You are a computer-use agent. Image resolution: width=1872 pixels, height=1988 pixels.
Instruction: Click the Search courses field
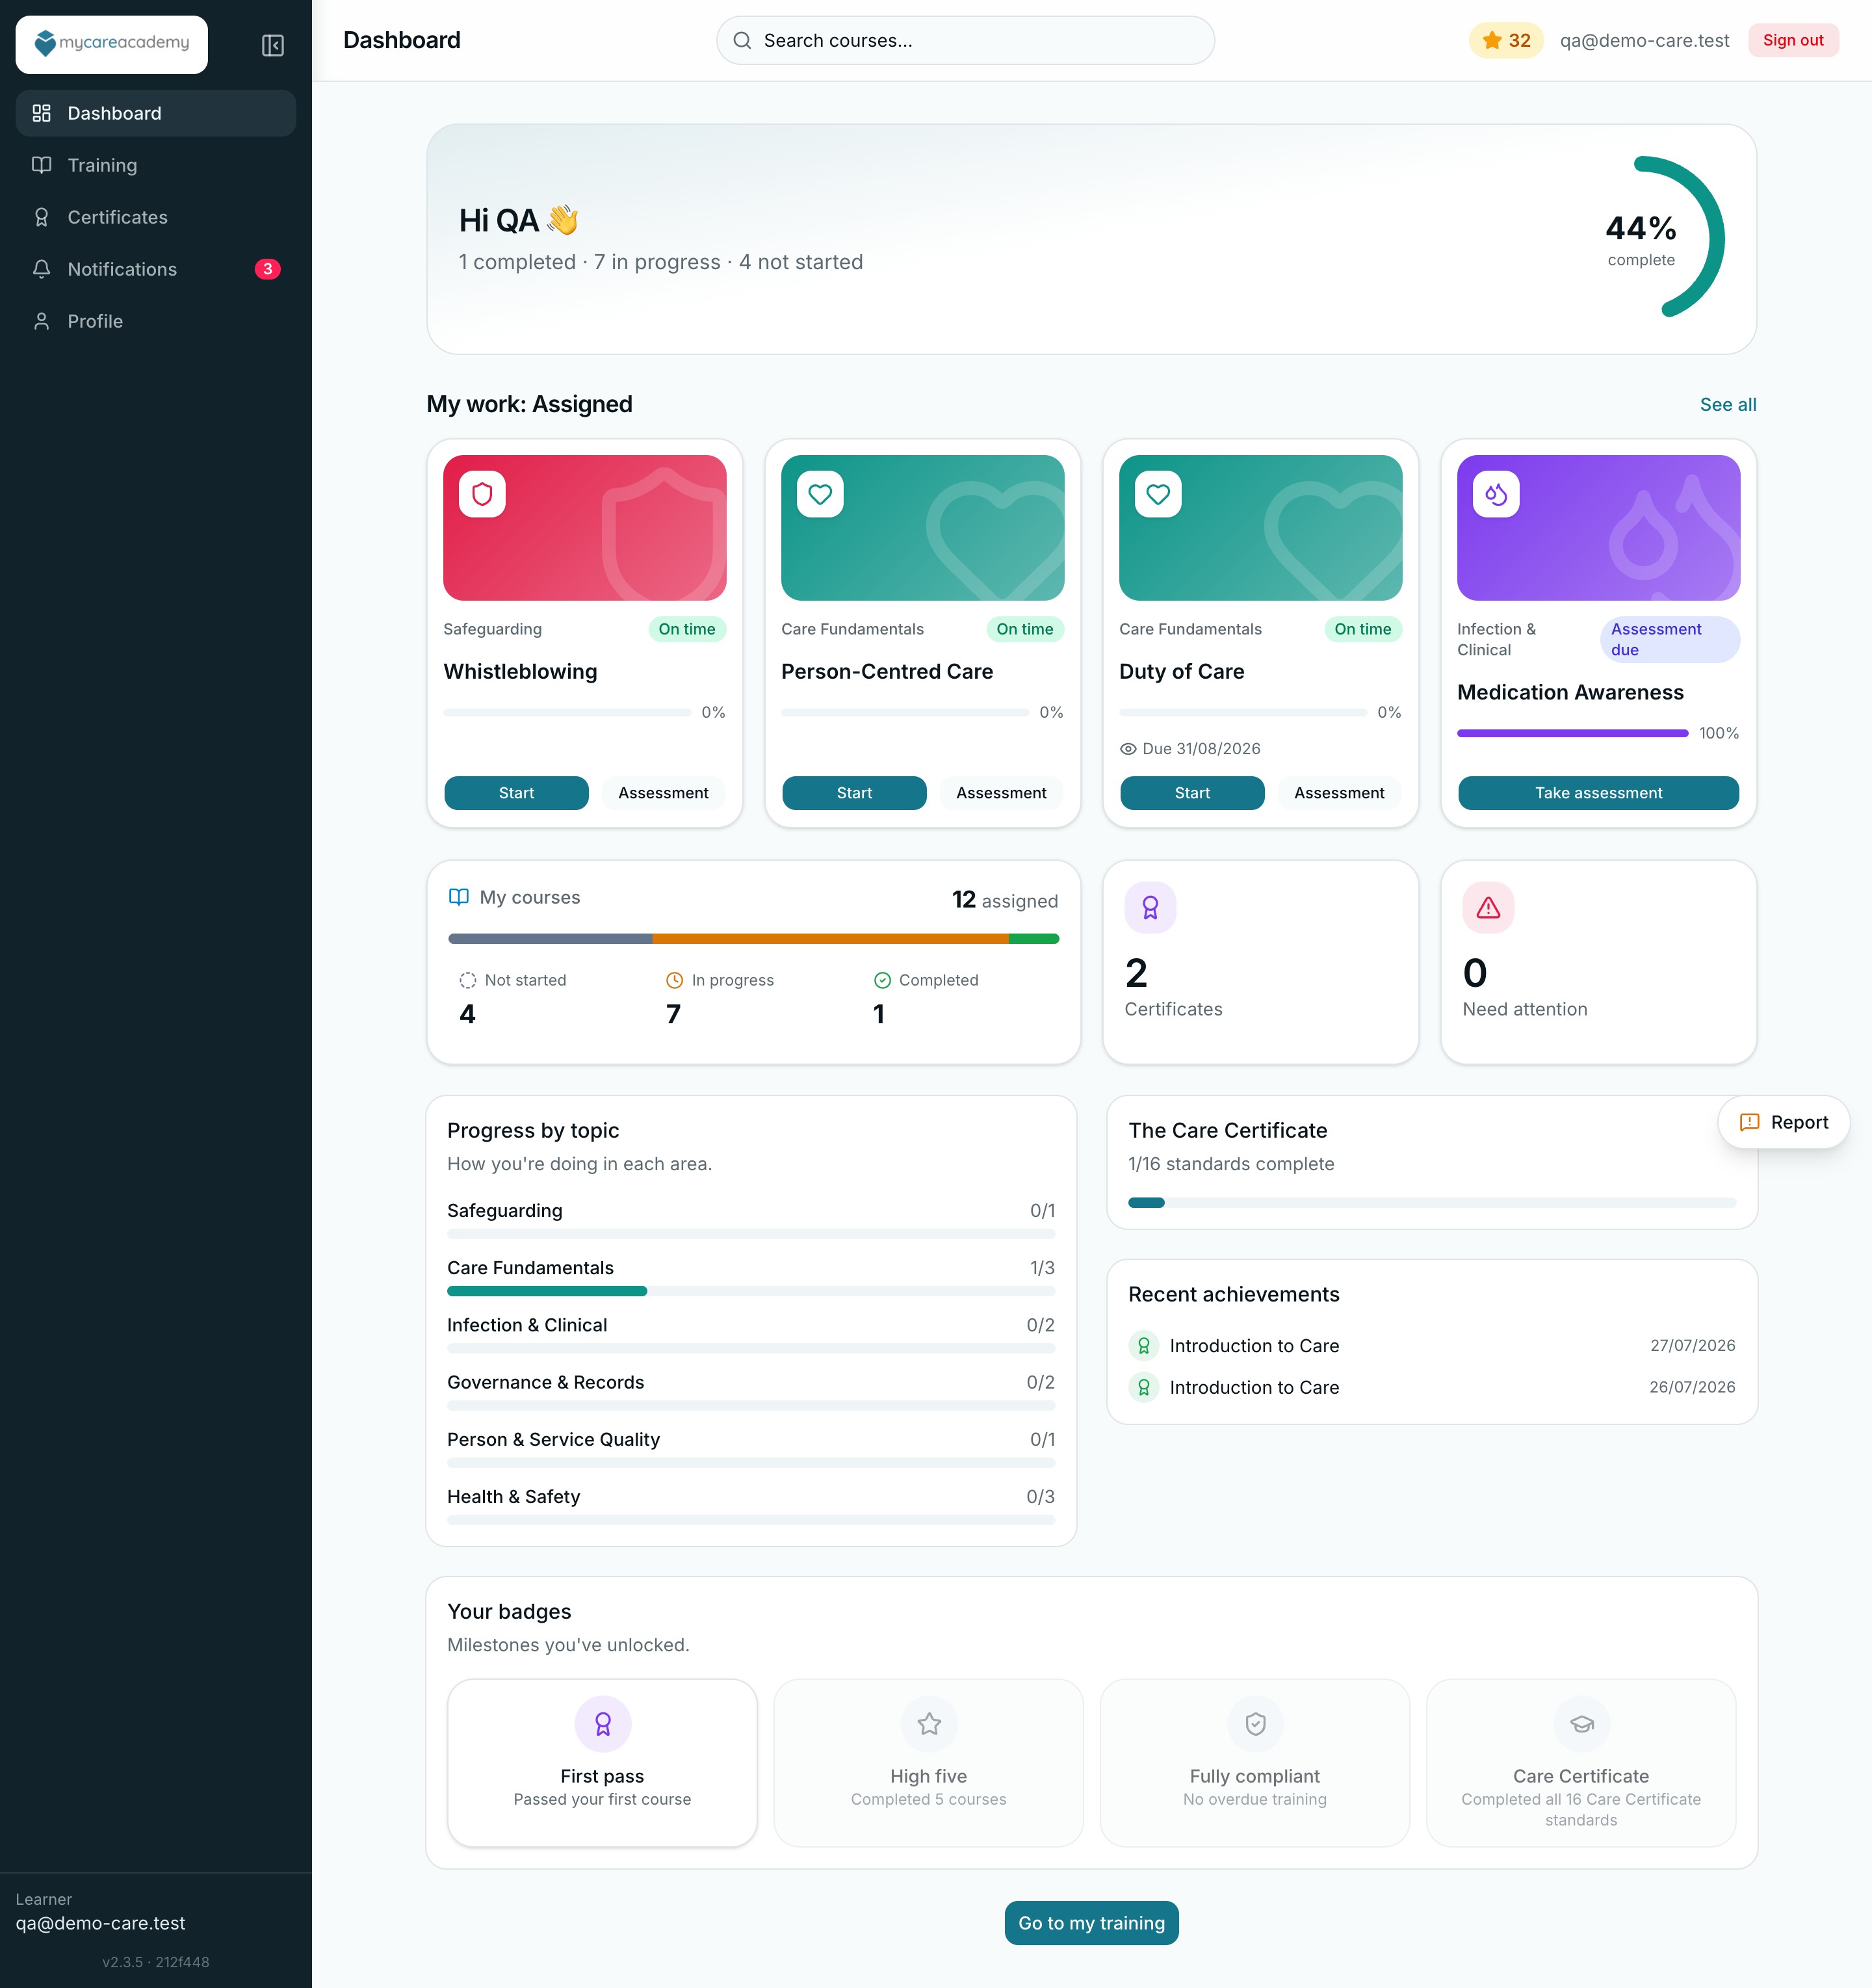[965, 41]
